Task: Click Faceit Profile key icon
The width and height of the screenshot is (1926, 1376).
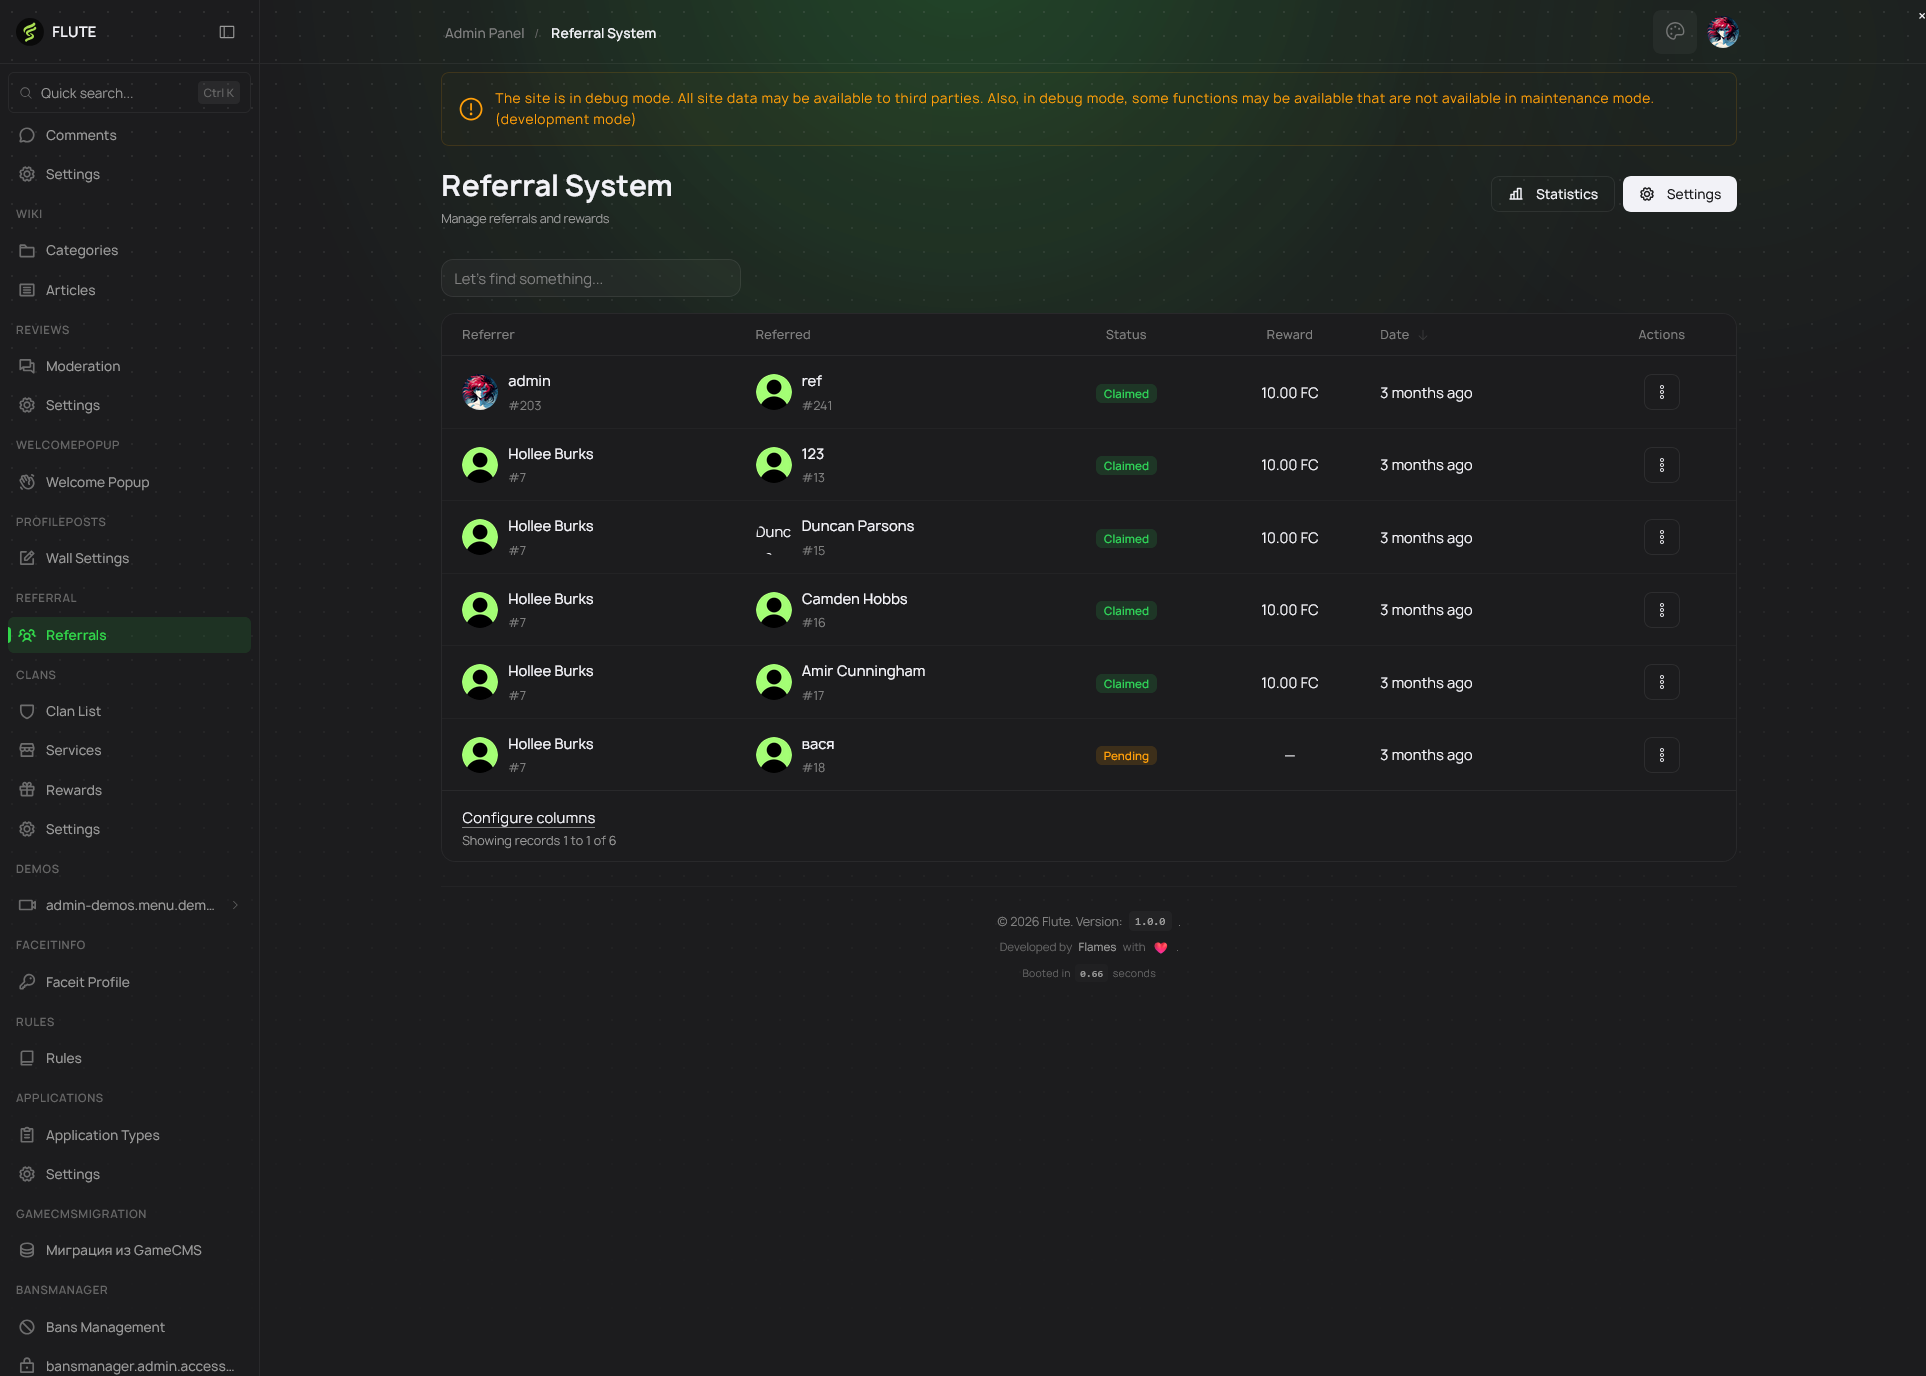Action: coord(27,982)
